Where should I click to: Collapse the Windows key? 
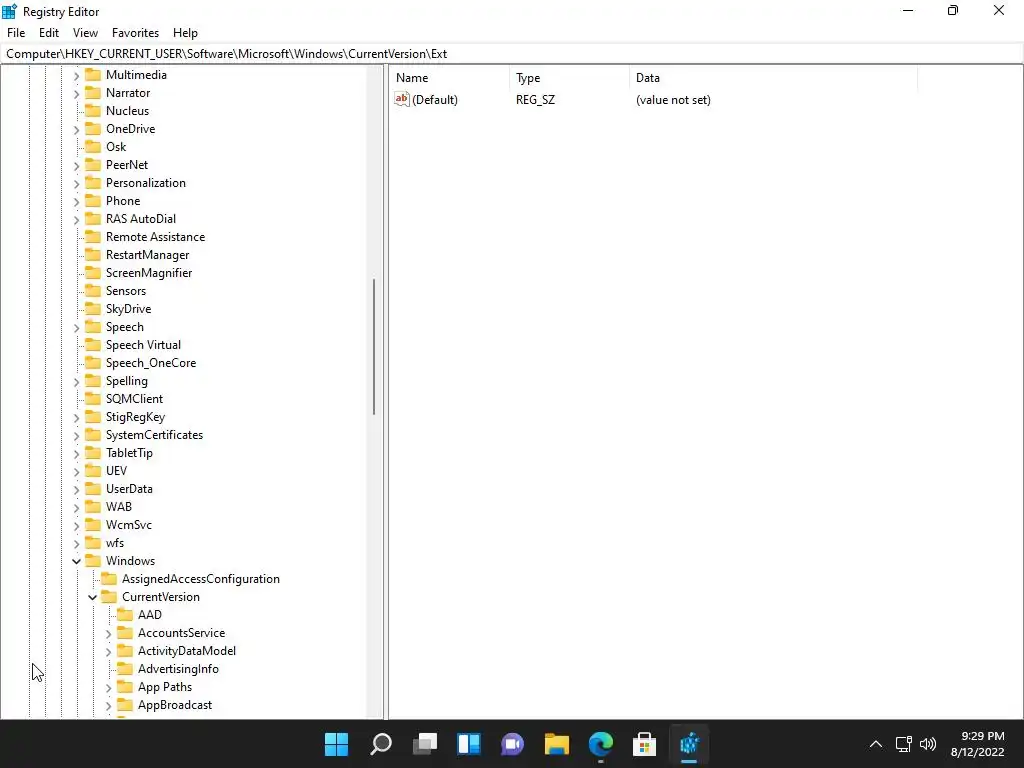(x=76, y=561)
